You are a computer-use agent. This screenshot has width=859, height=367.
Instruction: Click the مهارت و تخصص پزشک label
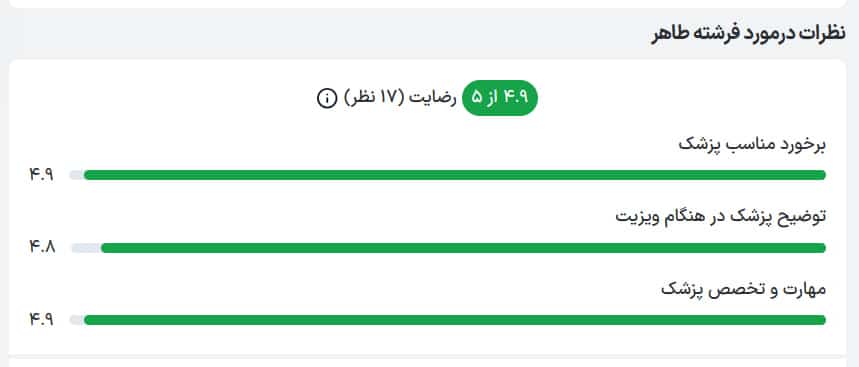[743, 289]
